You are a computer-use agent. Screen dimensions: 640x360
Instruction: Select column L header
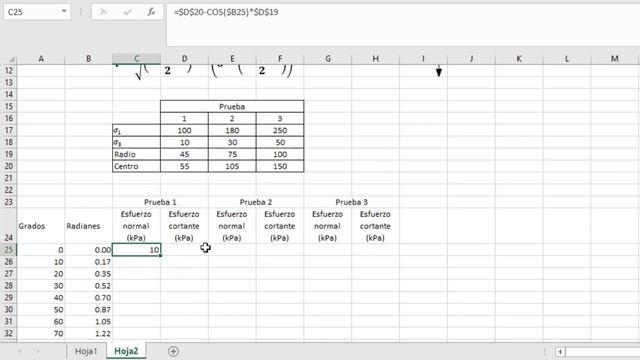pos(567,59)
